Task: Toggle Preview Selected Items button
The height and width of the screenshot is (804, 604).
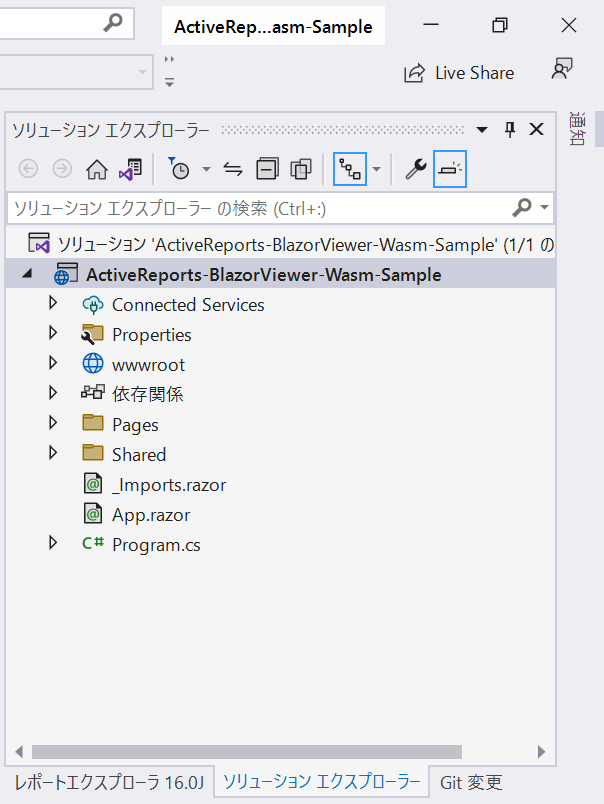Action: [450, 169]
